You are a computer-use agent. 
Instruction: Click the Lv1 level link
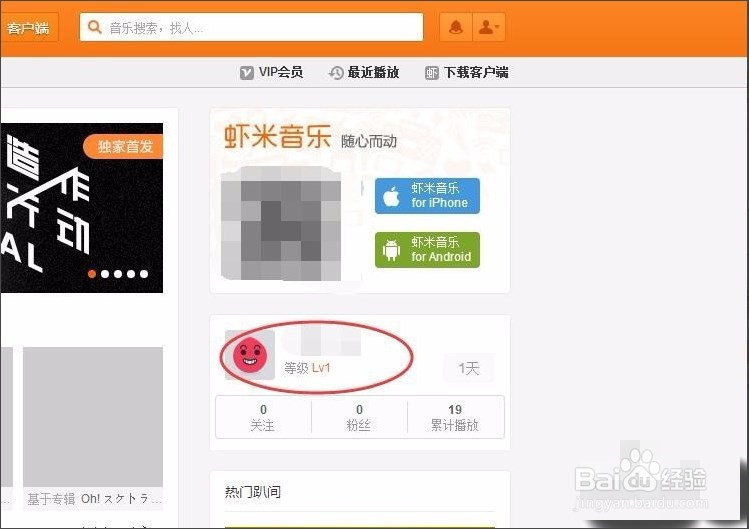point(321,368)
